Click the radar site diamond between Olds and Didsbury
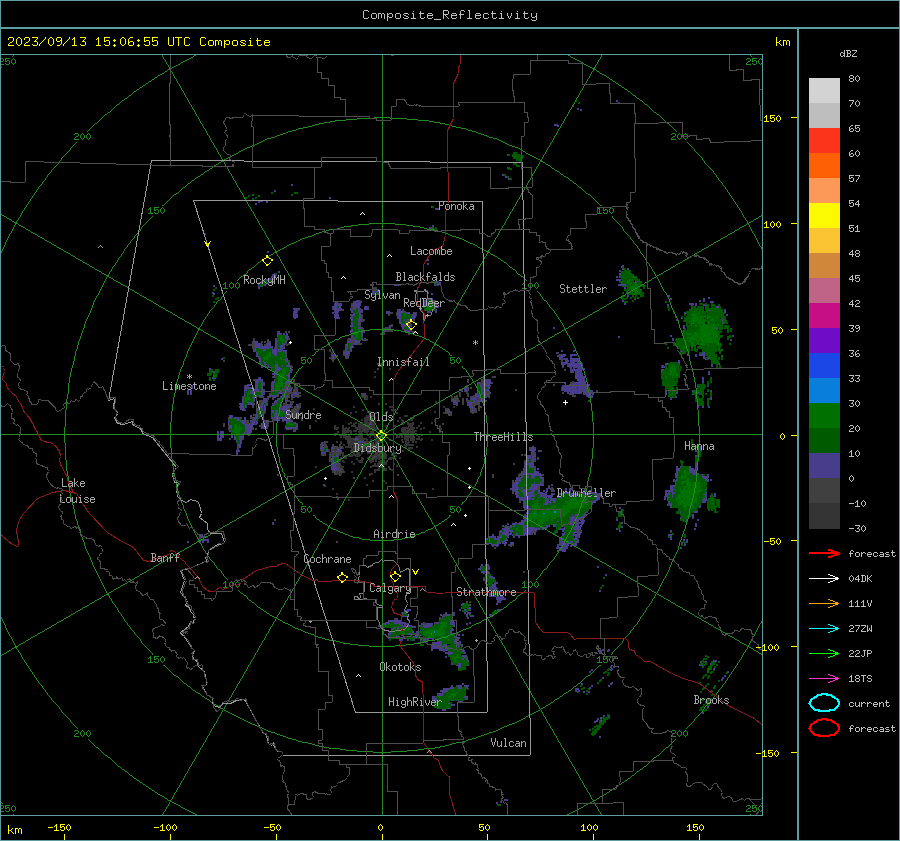Image resolution: width=900 pixels, height=841 pixels. (x=381, y=436)
